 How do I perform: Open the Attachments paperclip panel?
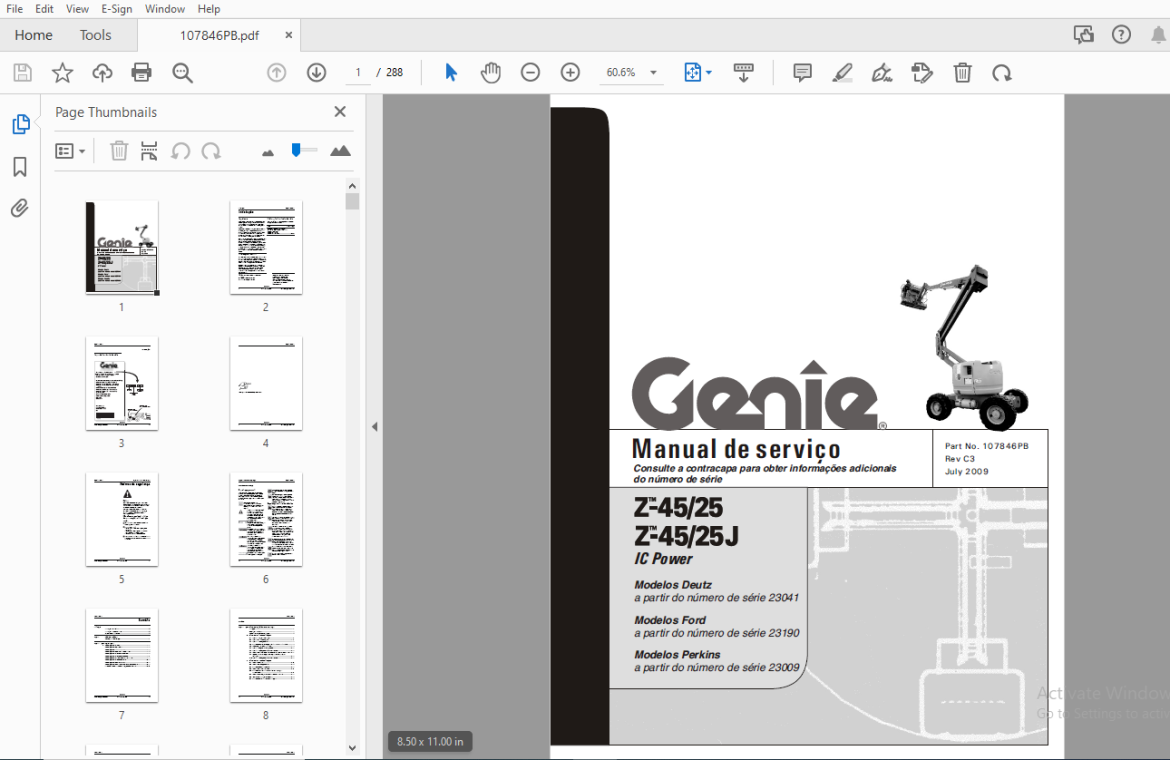pos(19,208)
